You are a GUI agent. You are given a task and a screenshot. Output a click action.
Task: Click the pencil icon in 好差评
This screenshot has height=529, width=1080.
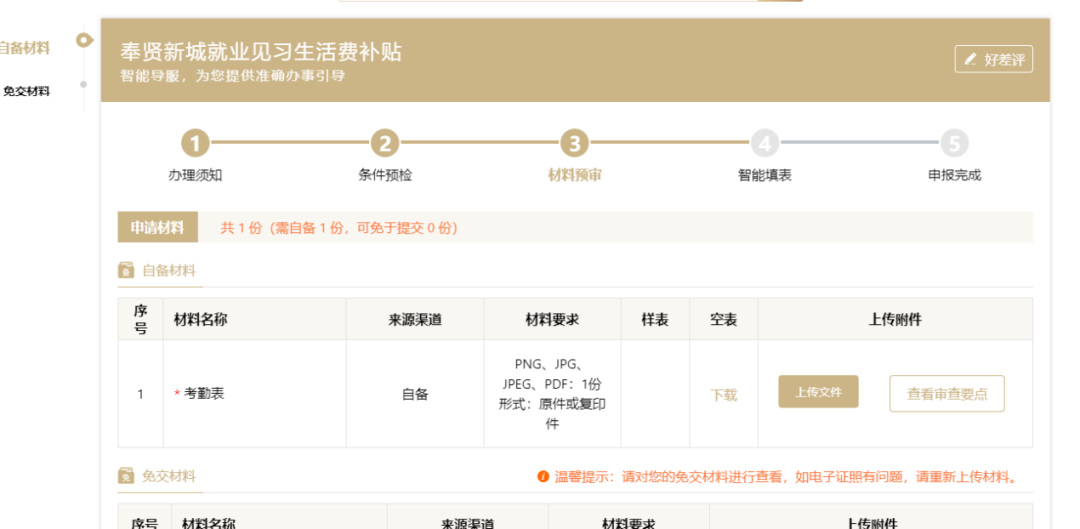(x=970, y=59)
